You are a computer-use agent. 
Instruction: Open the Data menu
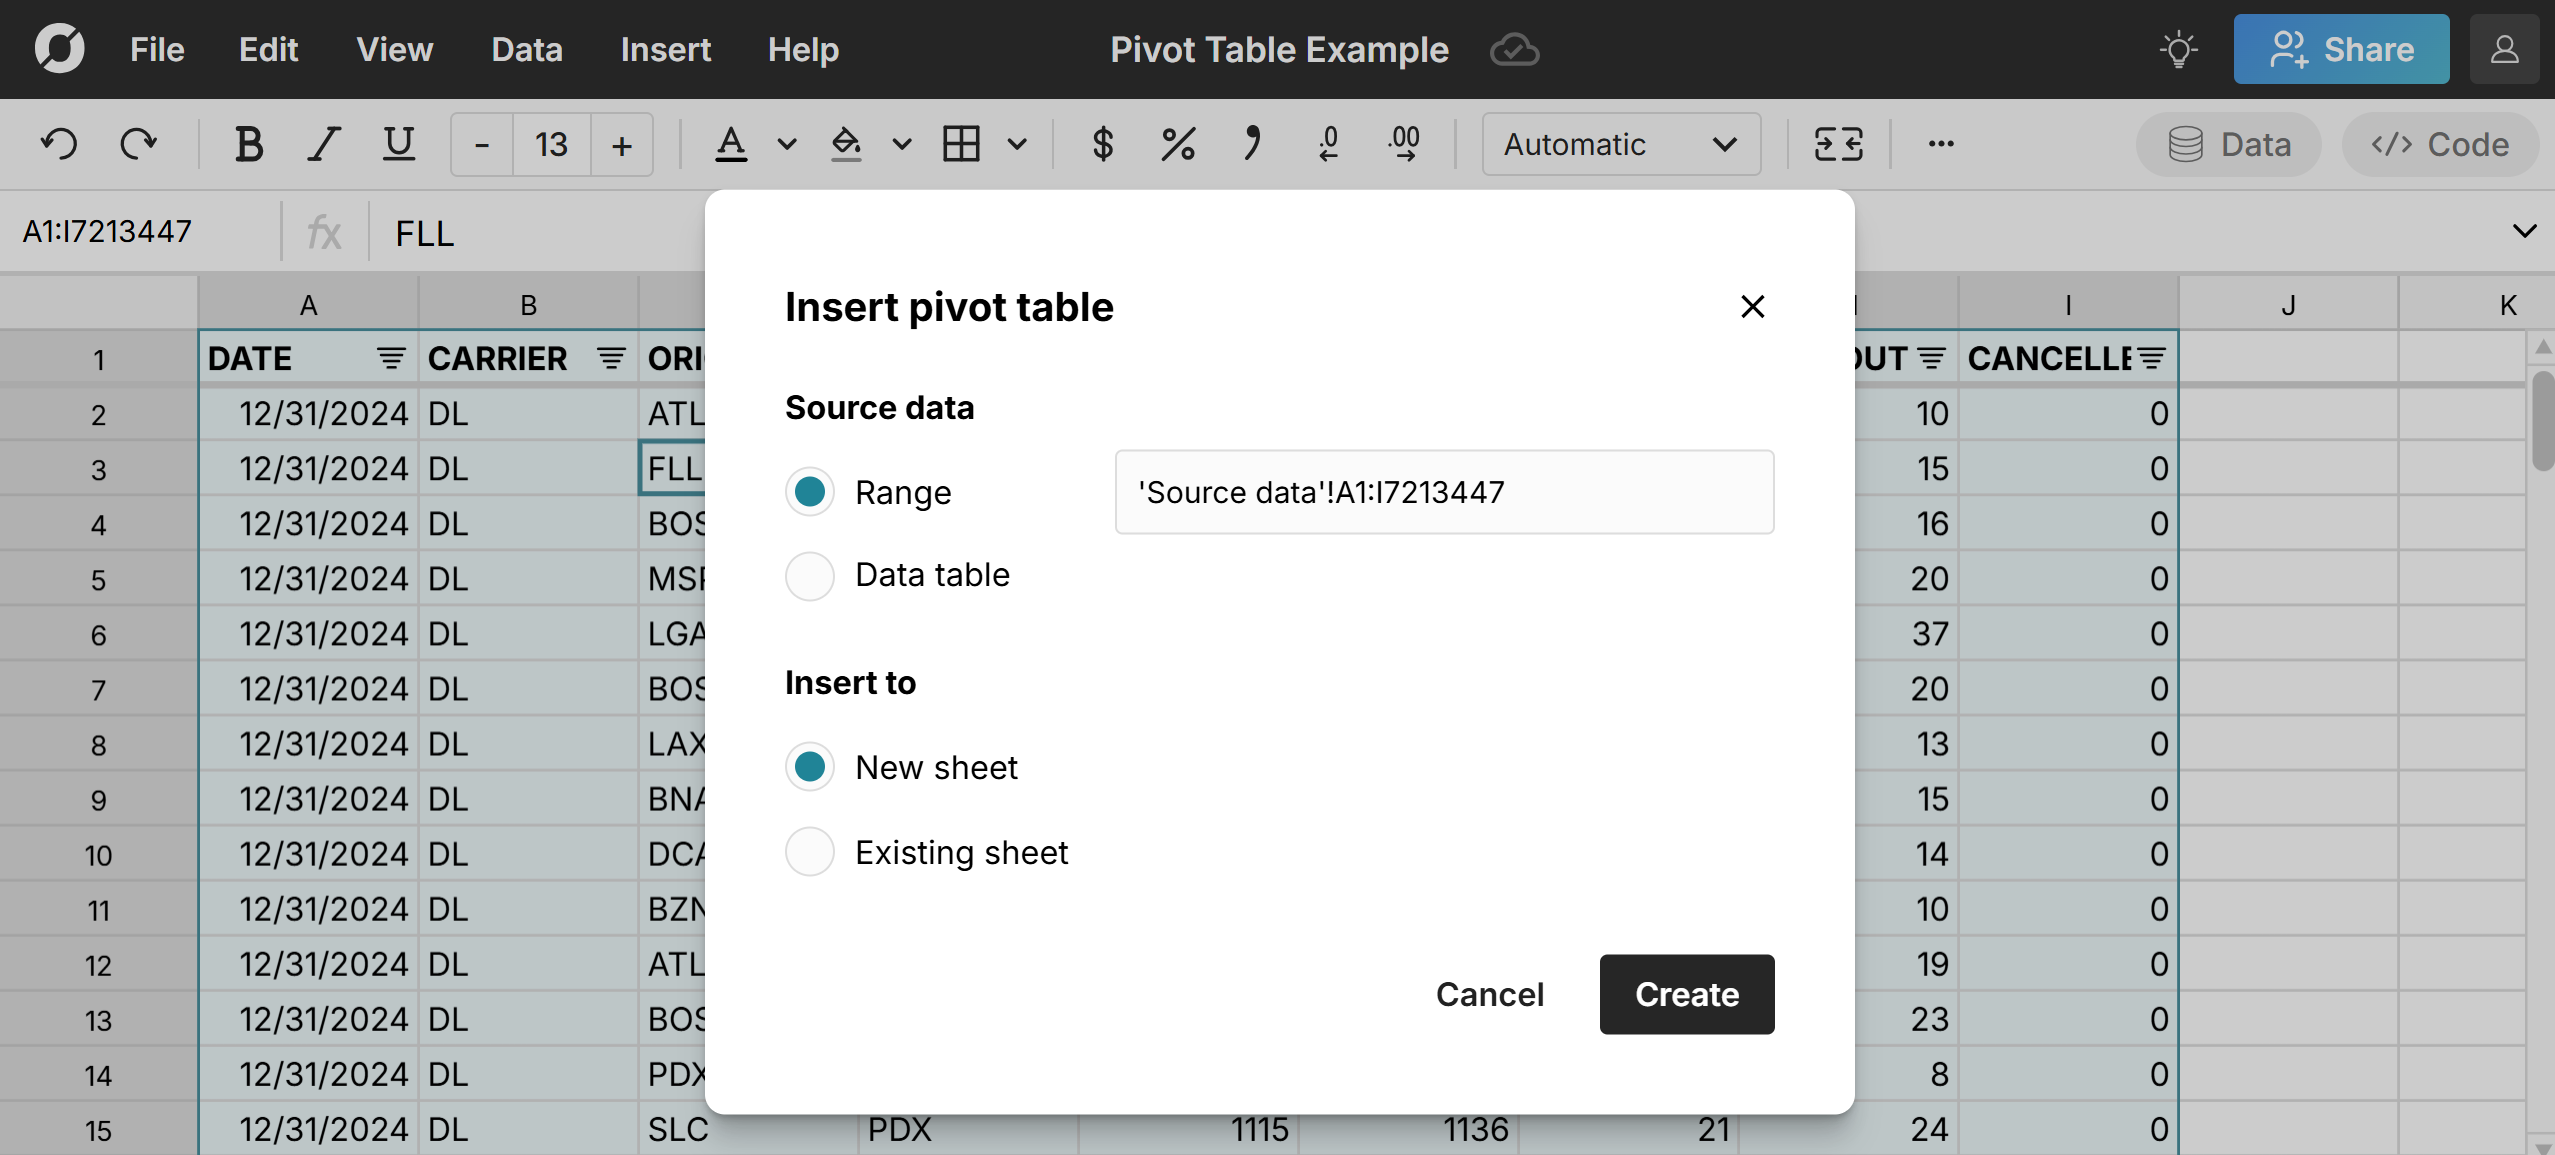click(x=527, y=49)
